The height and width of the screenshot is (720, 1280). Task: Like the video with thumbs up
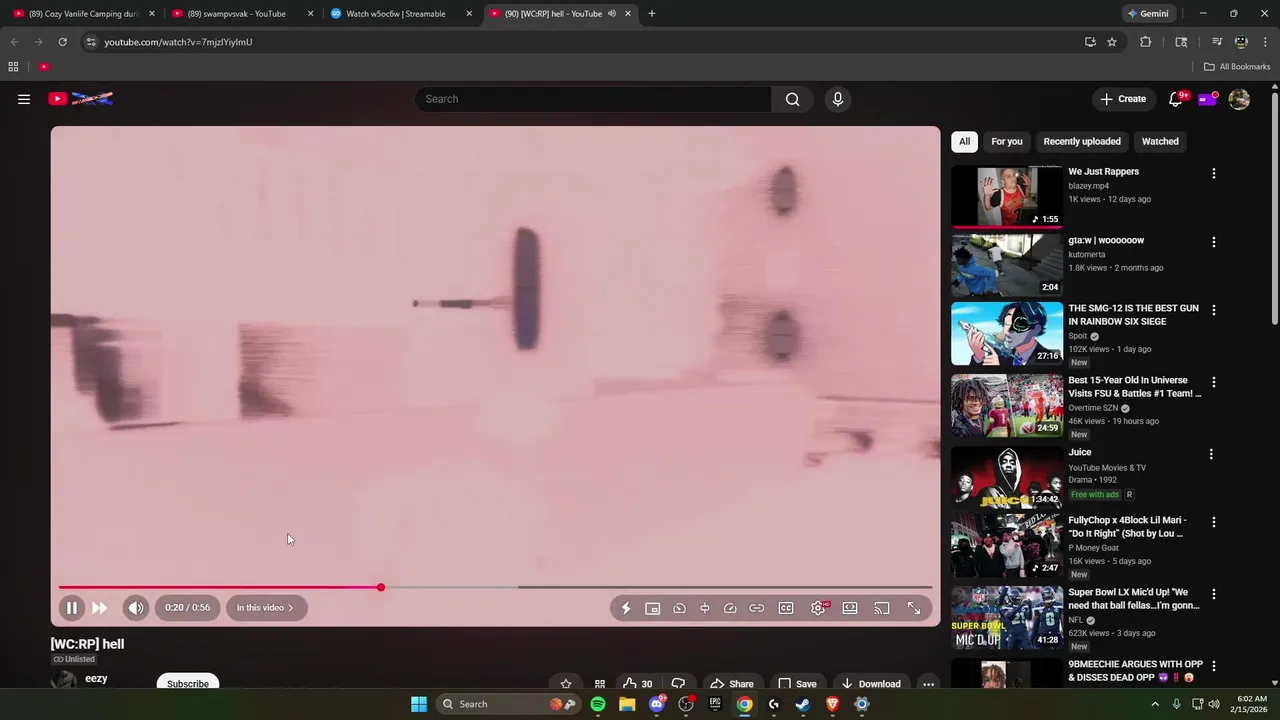pos(637,684)
